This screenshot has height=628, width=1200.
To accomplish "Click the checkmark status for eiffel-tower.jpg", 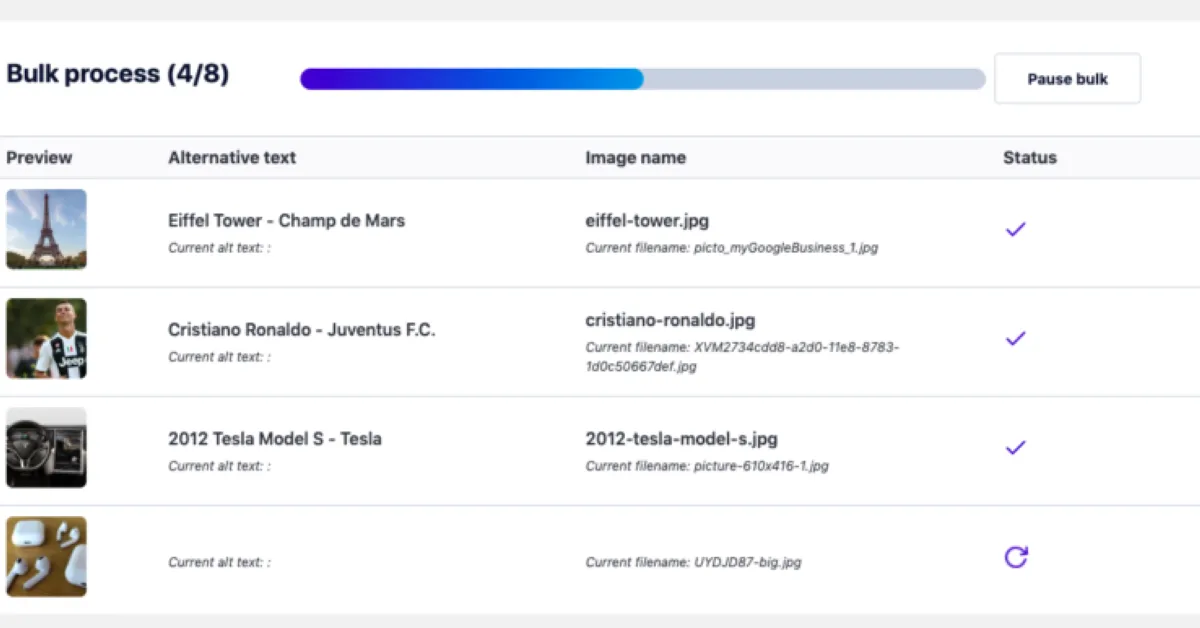I will coord(1015,229).
